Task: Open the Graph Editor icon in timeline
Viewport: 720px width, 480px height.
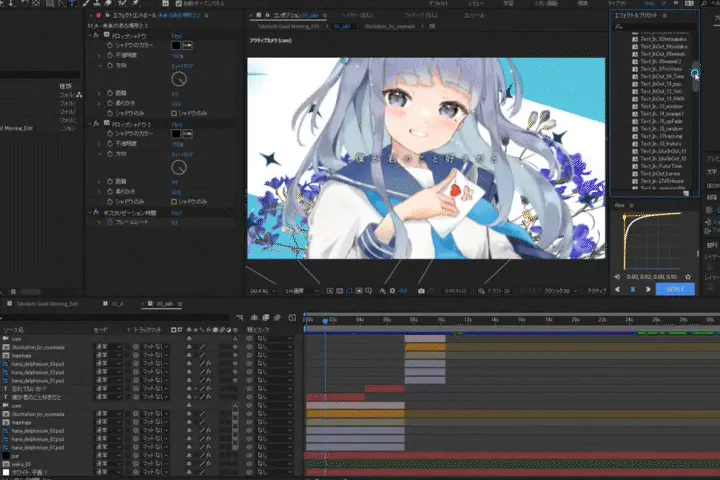Action: [292, 317]
